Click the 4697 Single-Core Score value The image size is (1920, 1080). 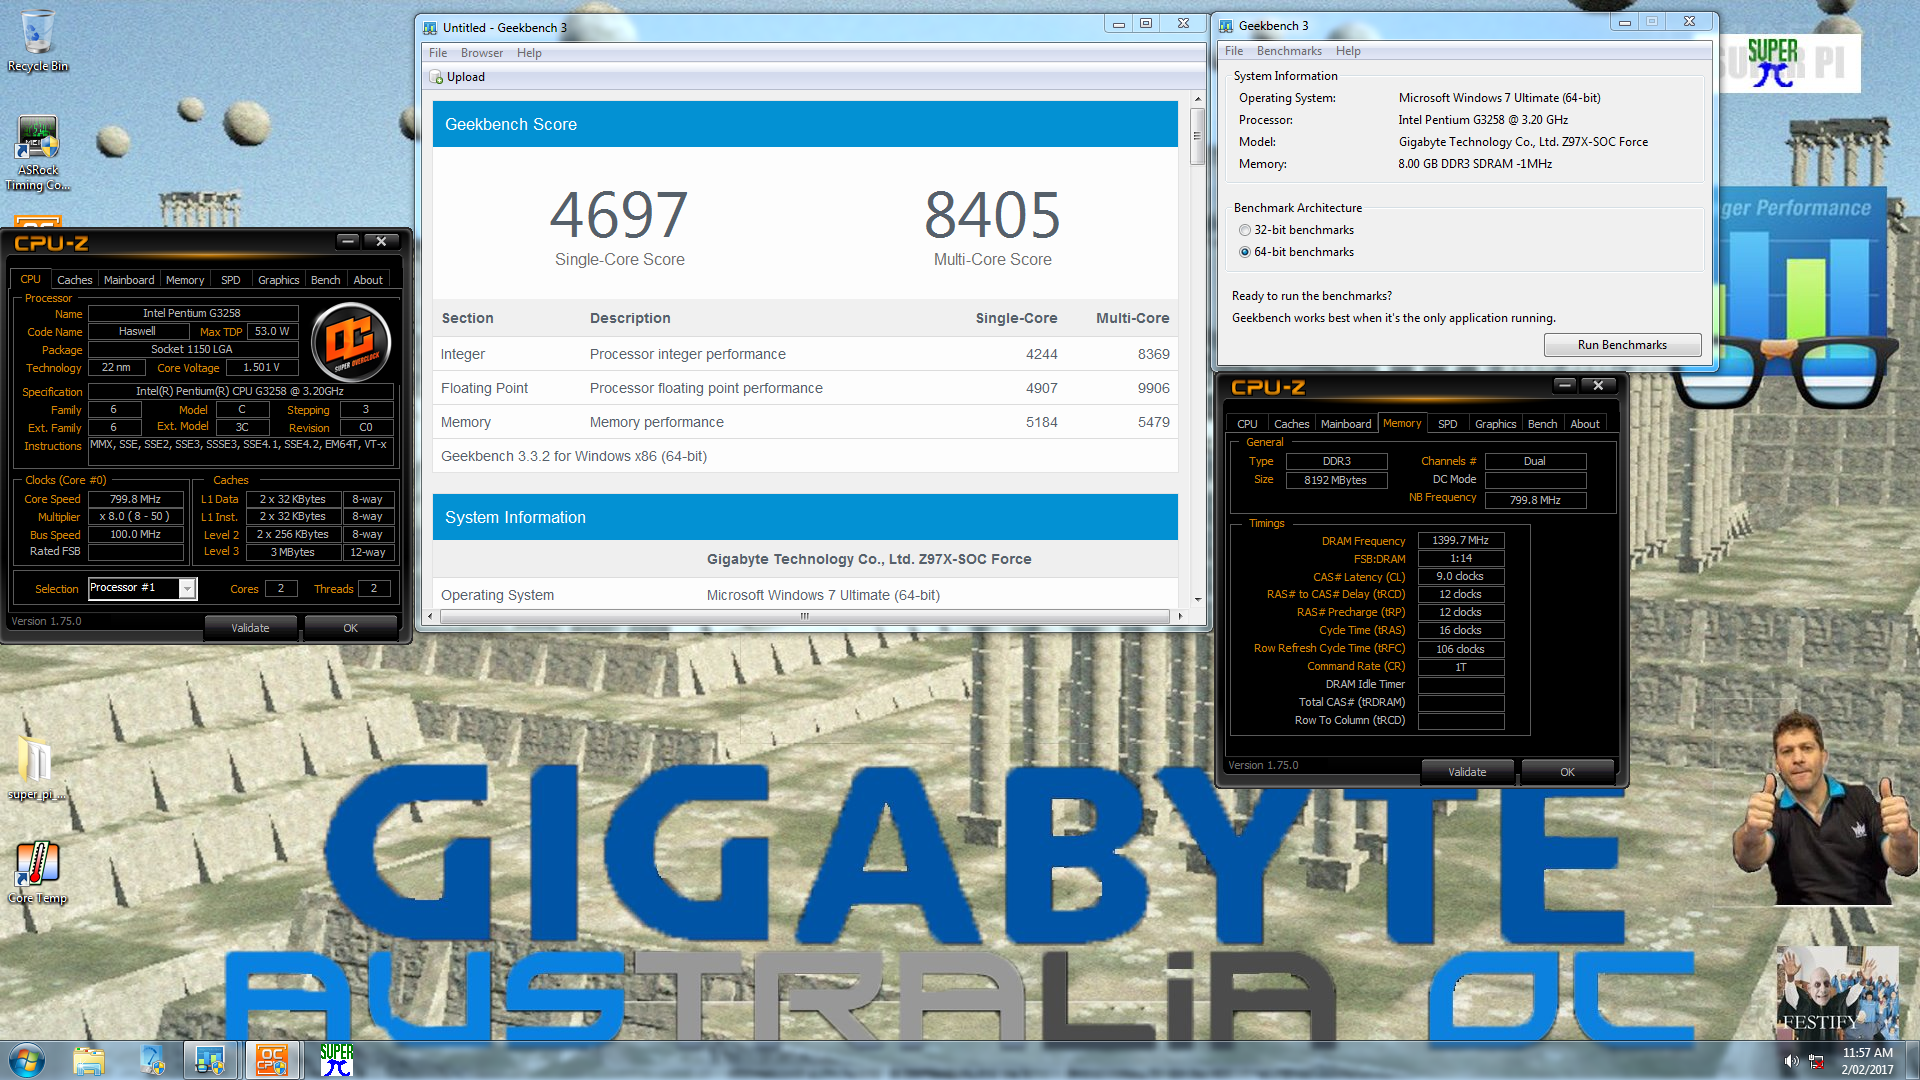tap(619, 215)
